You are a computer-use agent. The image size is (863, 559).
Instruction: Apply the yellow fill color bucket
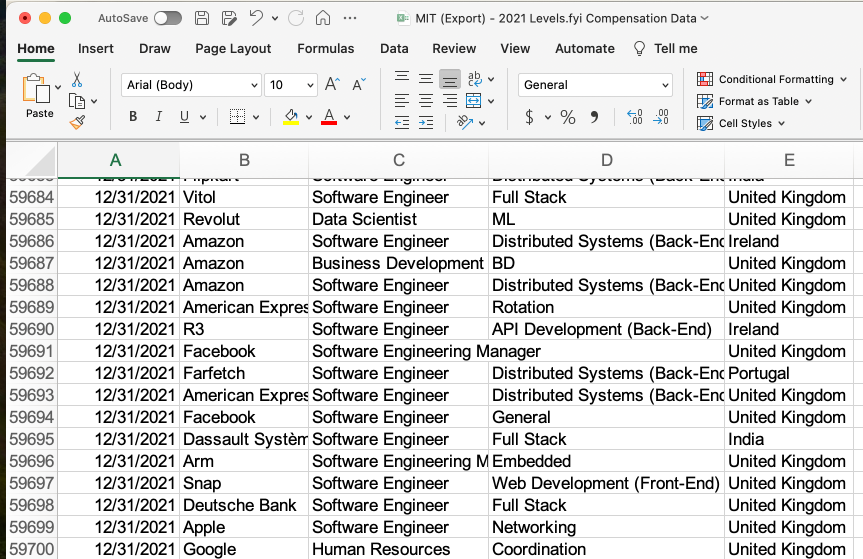(x=291, y=117)
